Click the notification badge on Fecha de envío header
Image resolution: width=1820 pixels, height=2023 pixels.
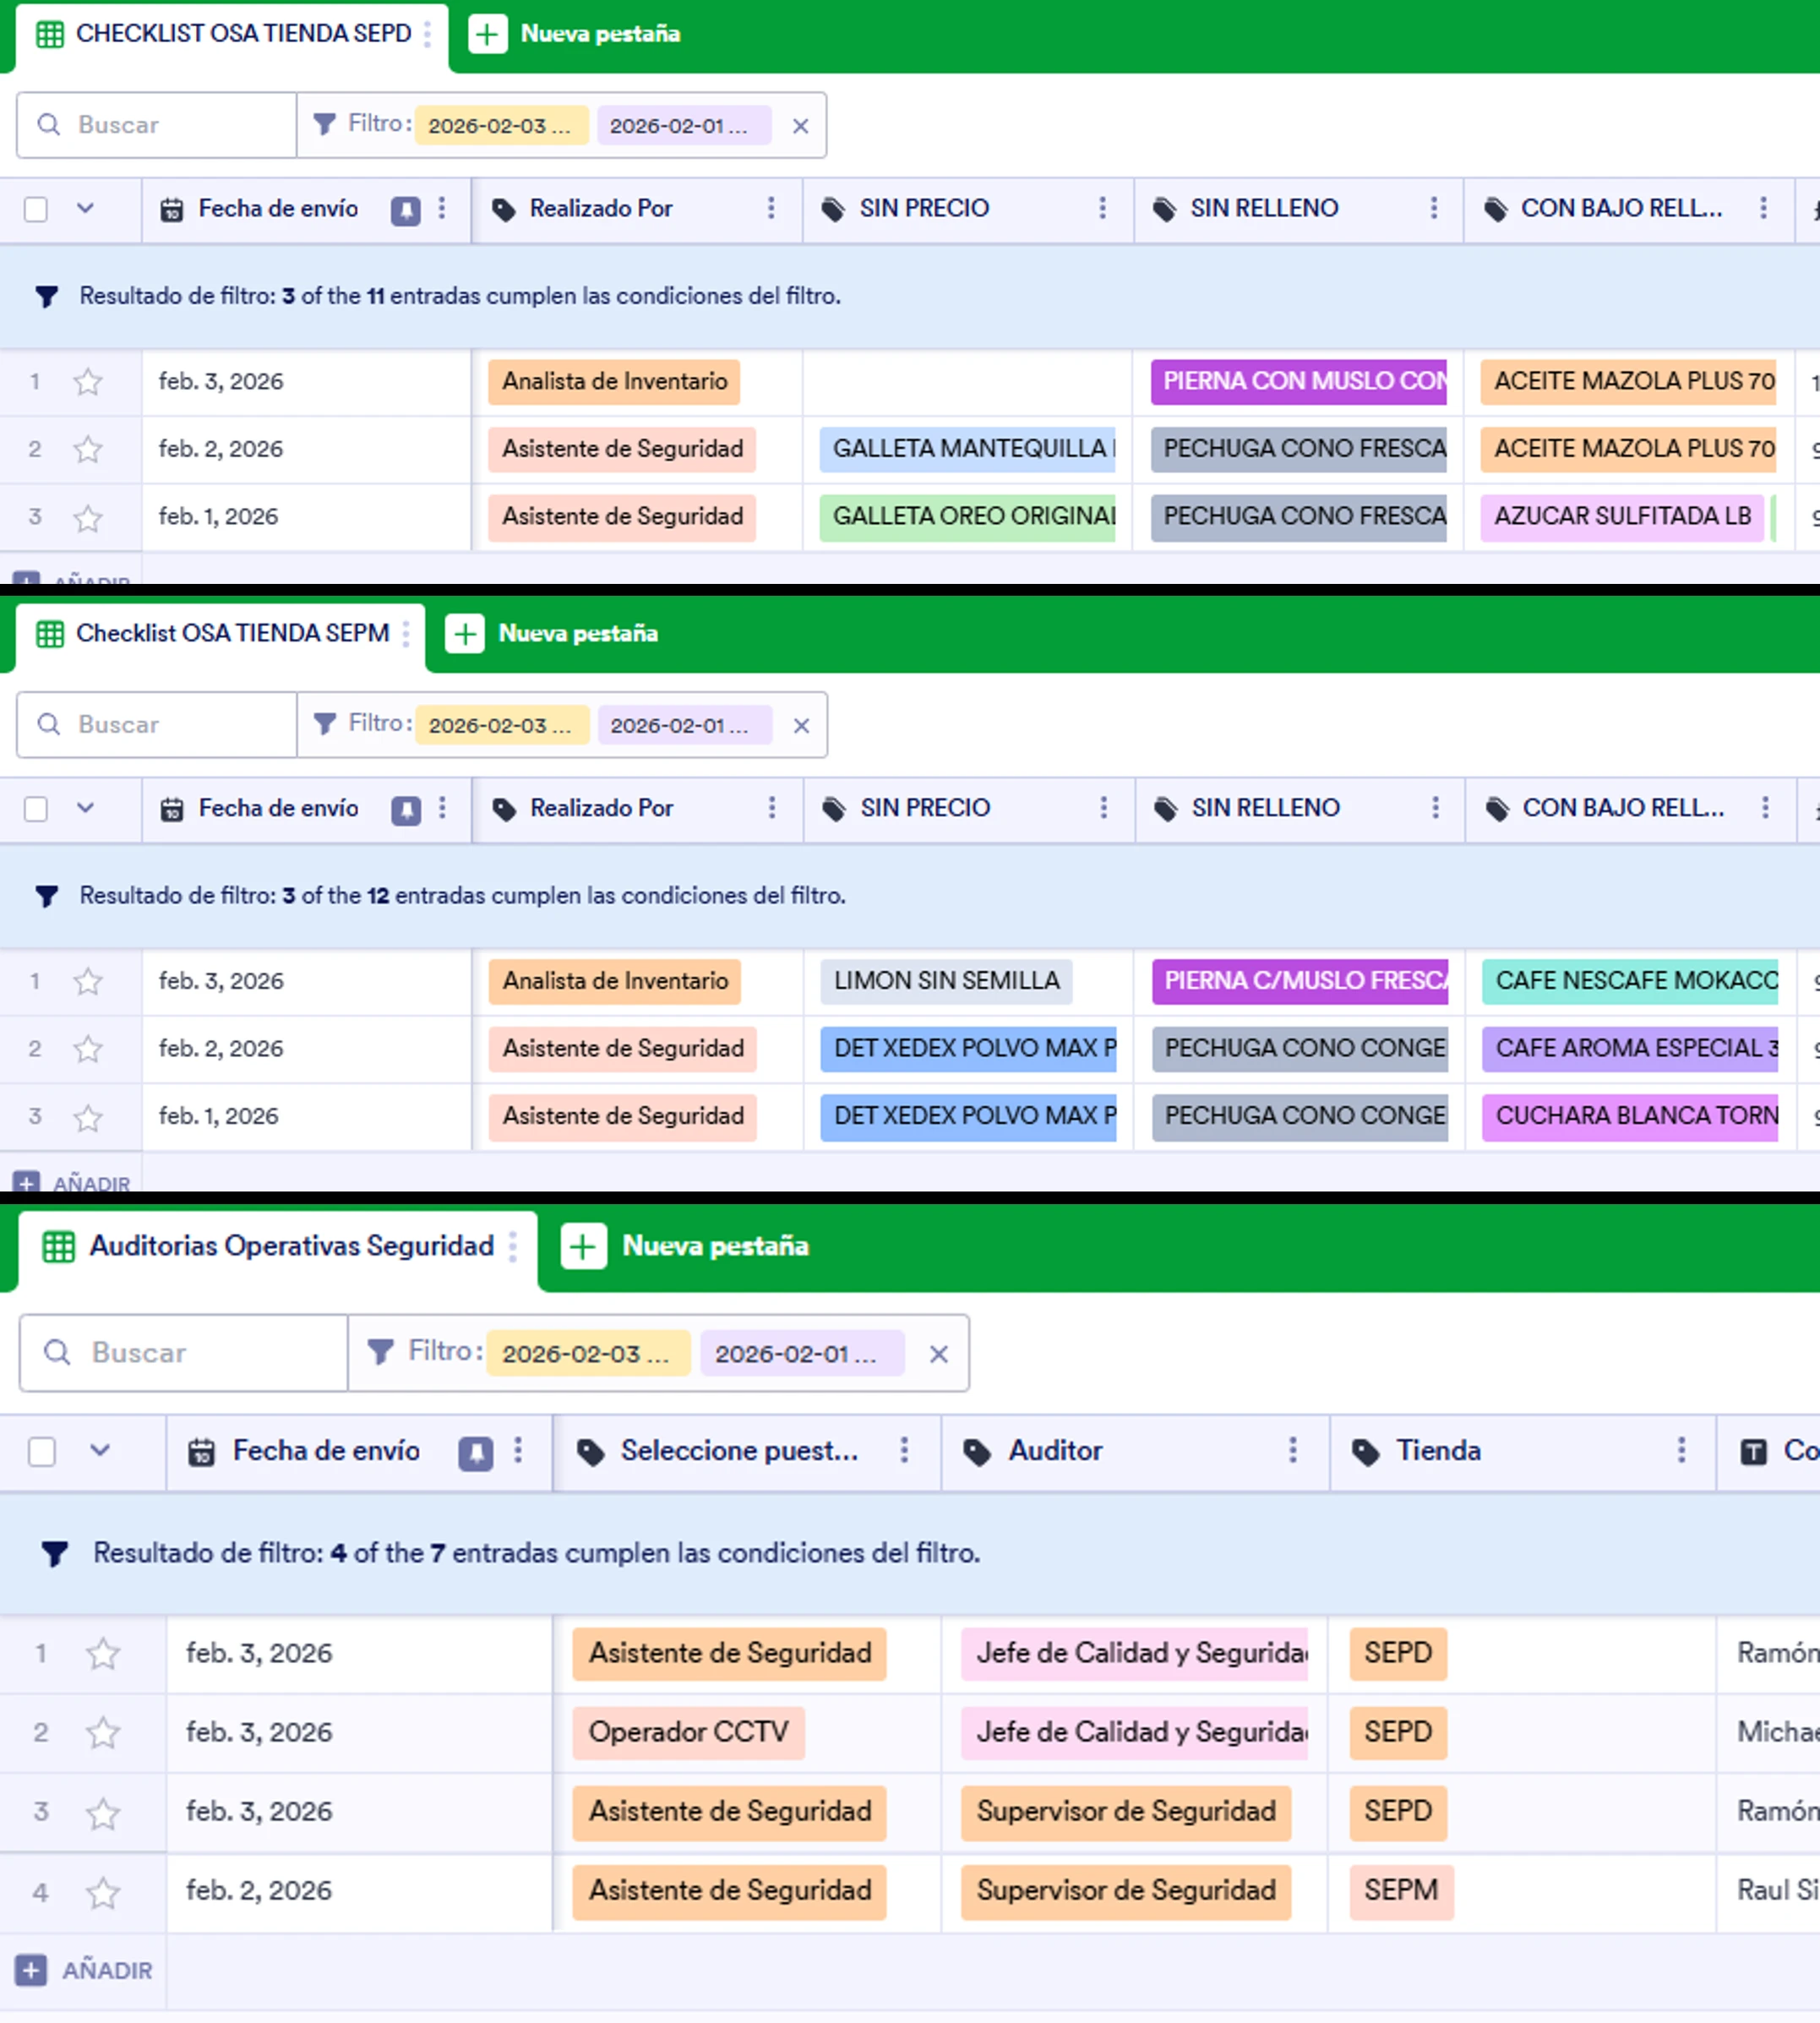click(404, 209)
